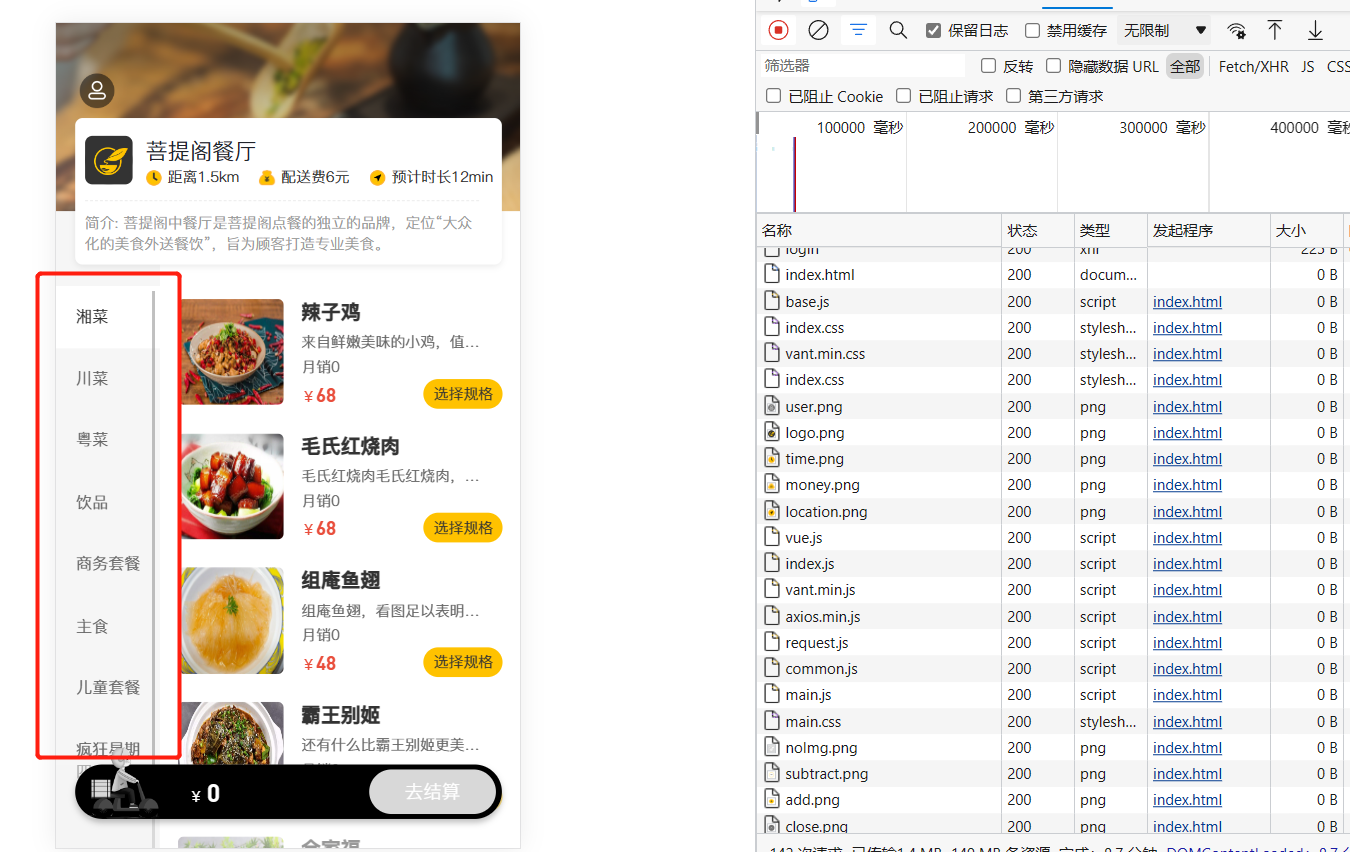1350x852 pixels.
Task: Select JS filter type
Action: click(1308, 66)
